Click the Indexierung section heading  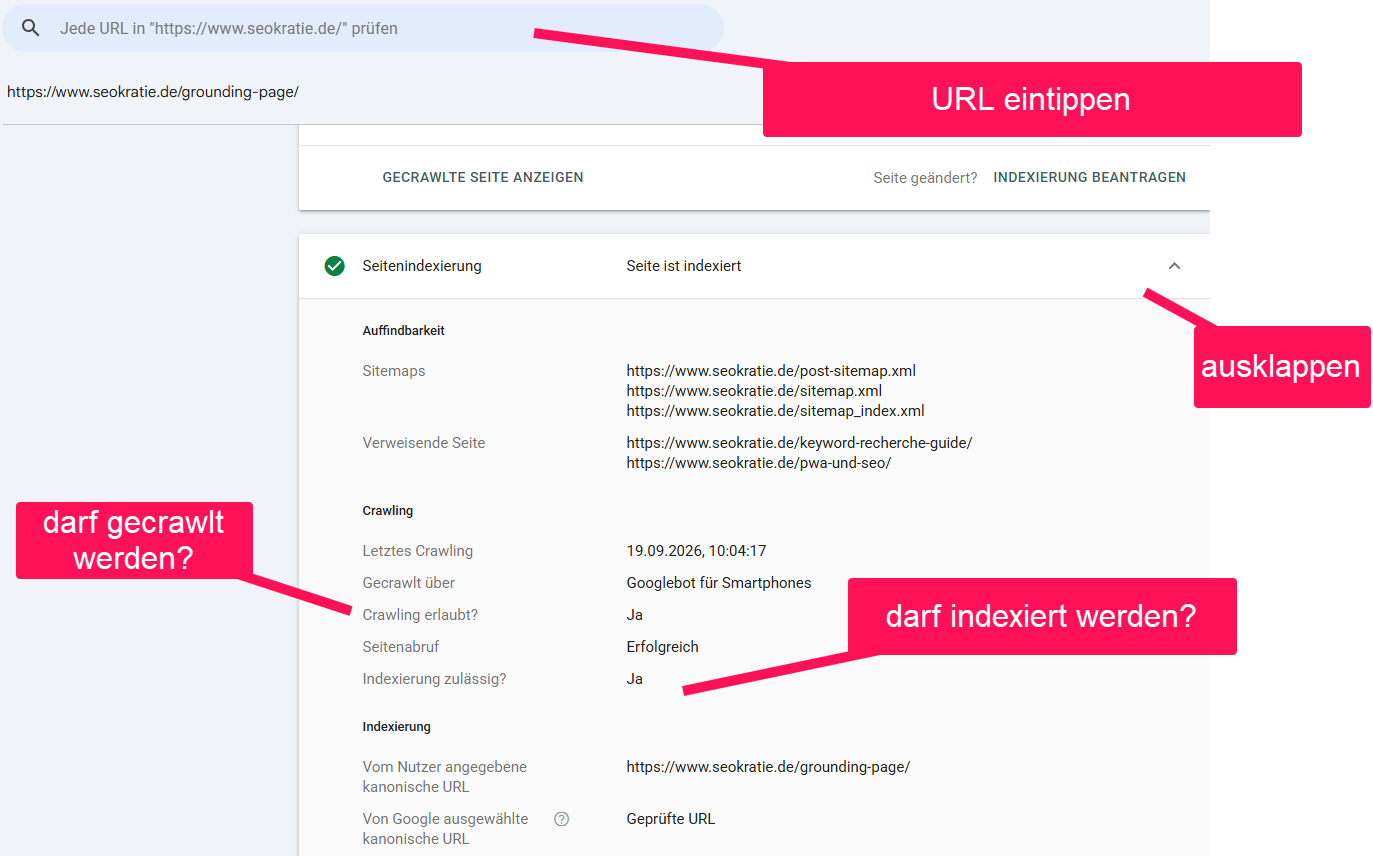[396, 727]
